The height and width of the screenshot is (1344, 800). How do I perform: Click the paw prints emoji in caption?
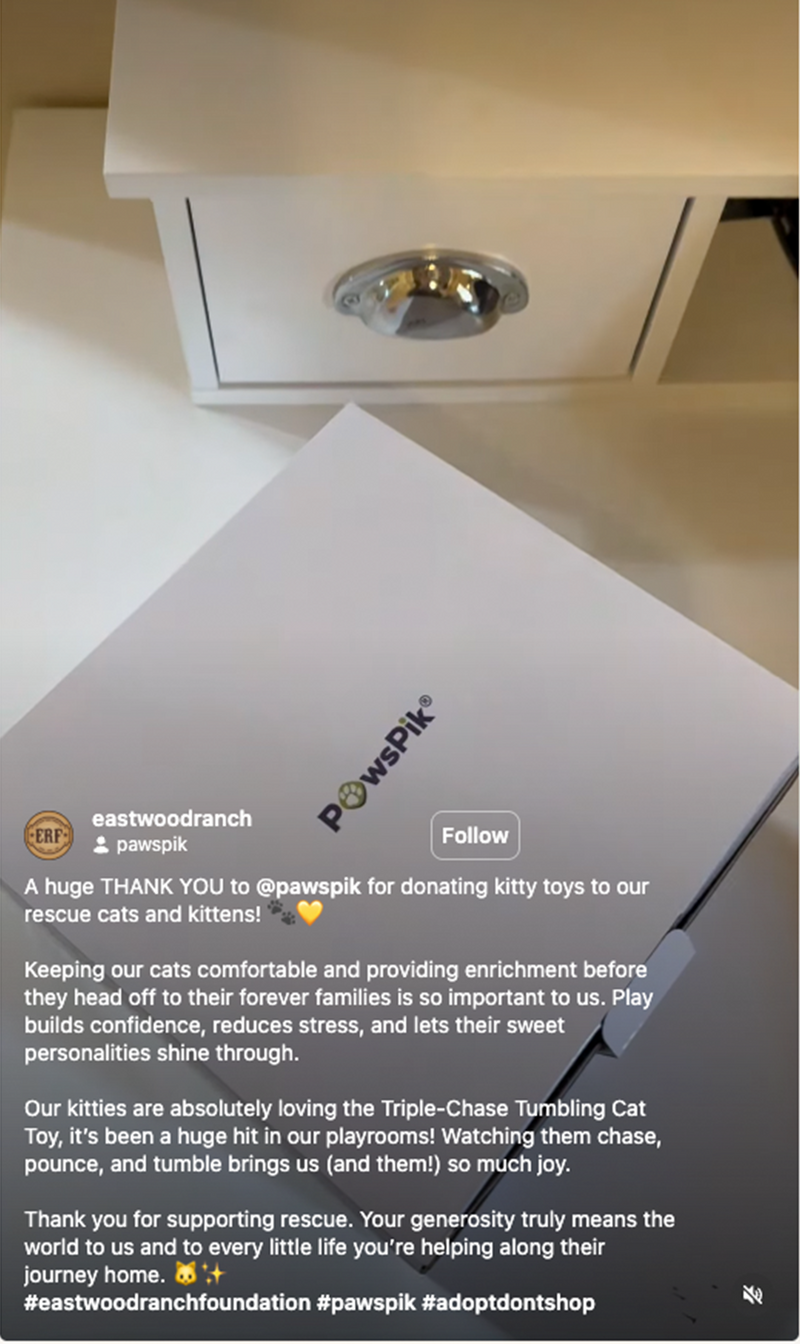tap(282, 913)
